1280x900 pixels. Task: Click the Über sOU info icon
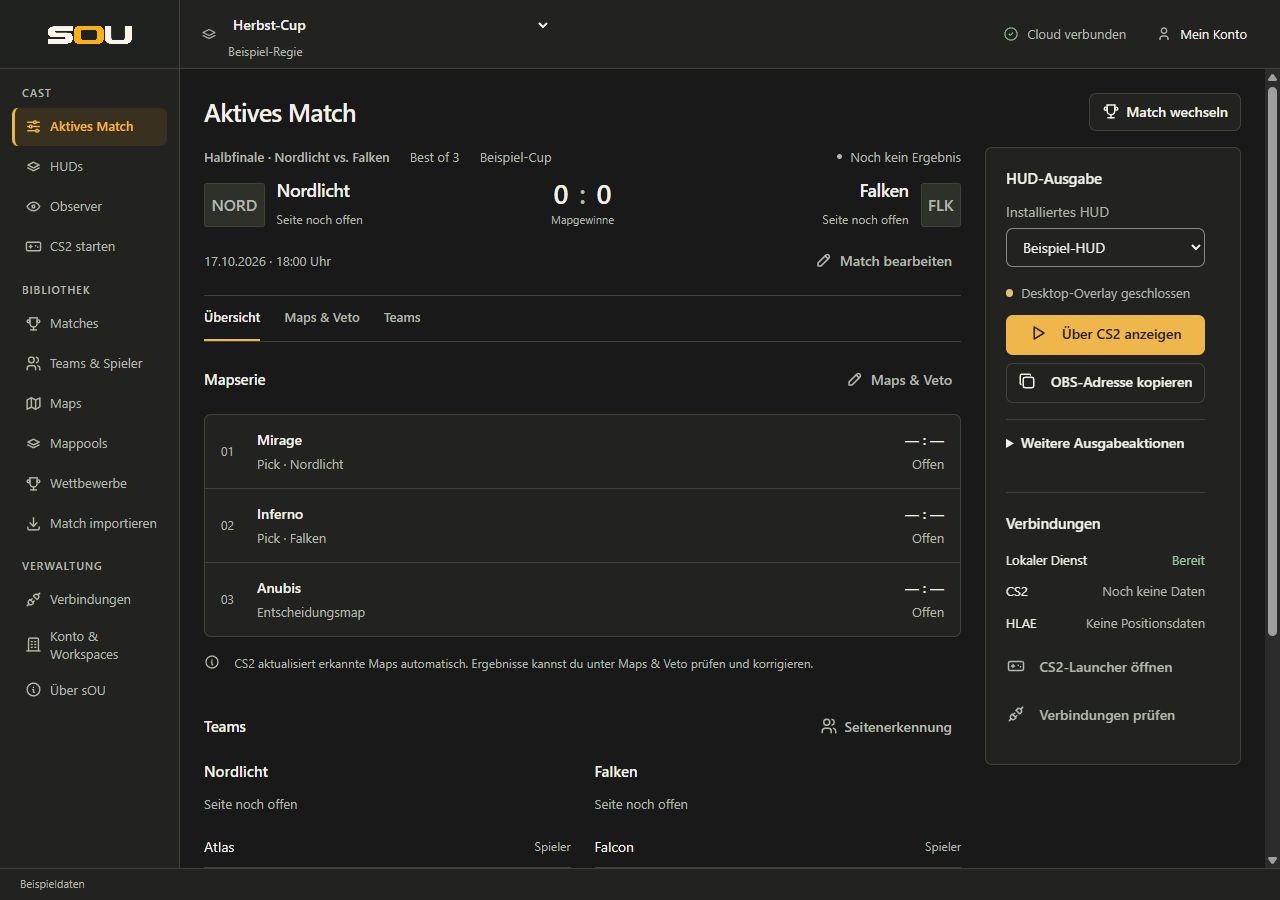(x=33, y=690)
